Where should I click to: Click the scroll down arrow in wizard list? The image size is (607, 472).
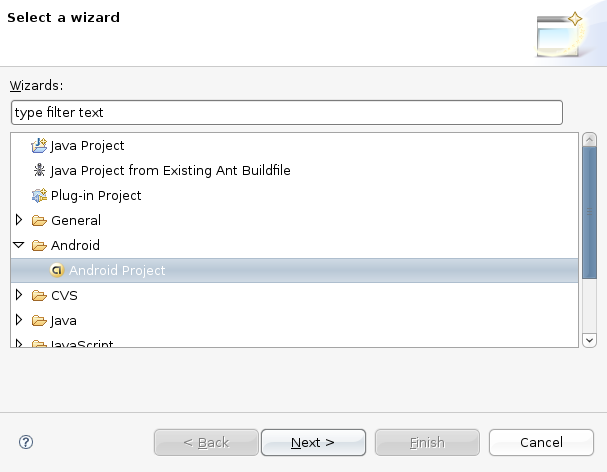point(589,340)
